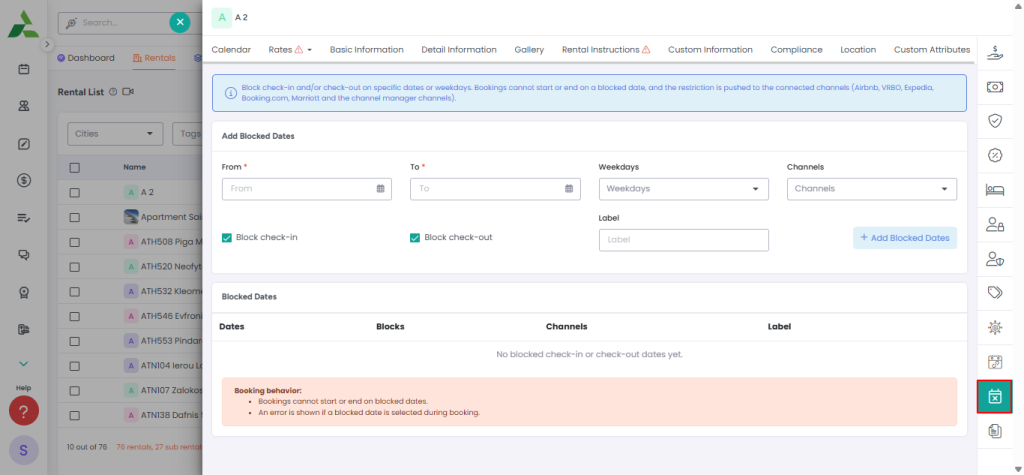Expand more sidebar items with green chevron
This screenshot has height=475, width=1024.
[24, 364]
